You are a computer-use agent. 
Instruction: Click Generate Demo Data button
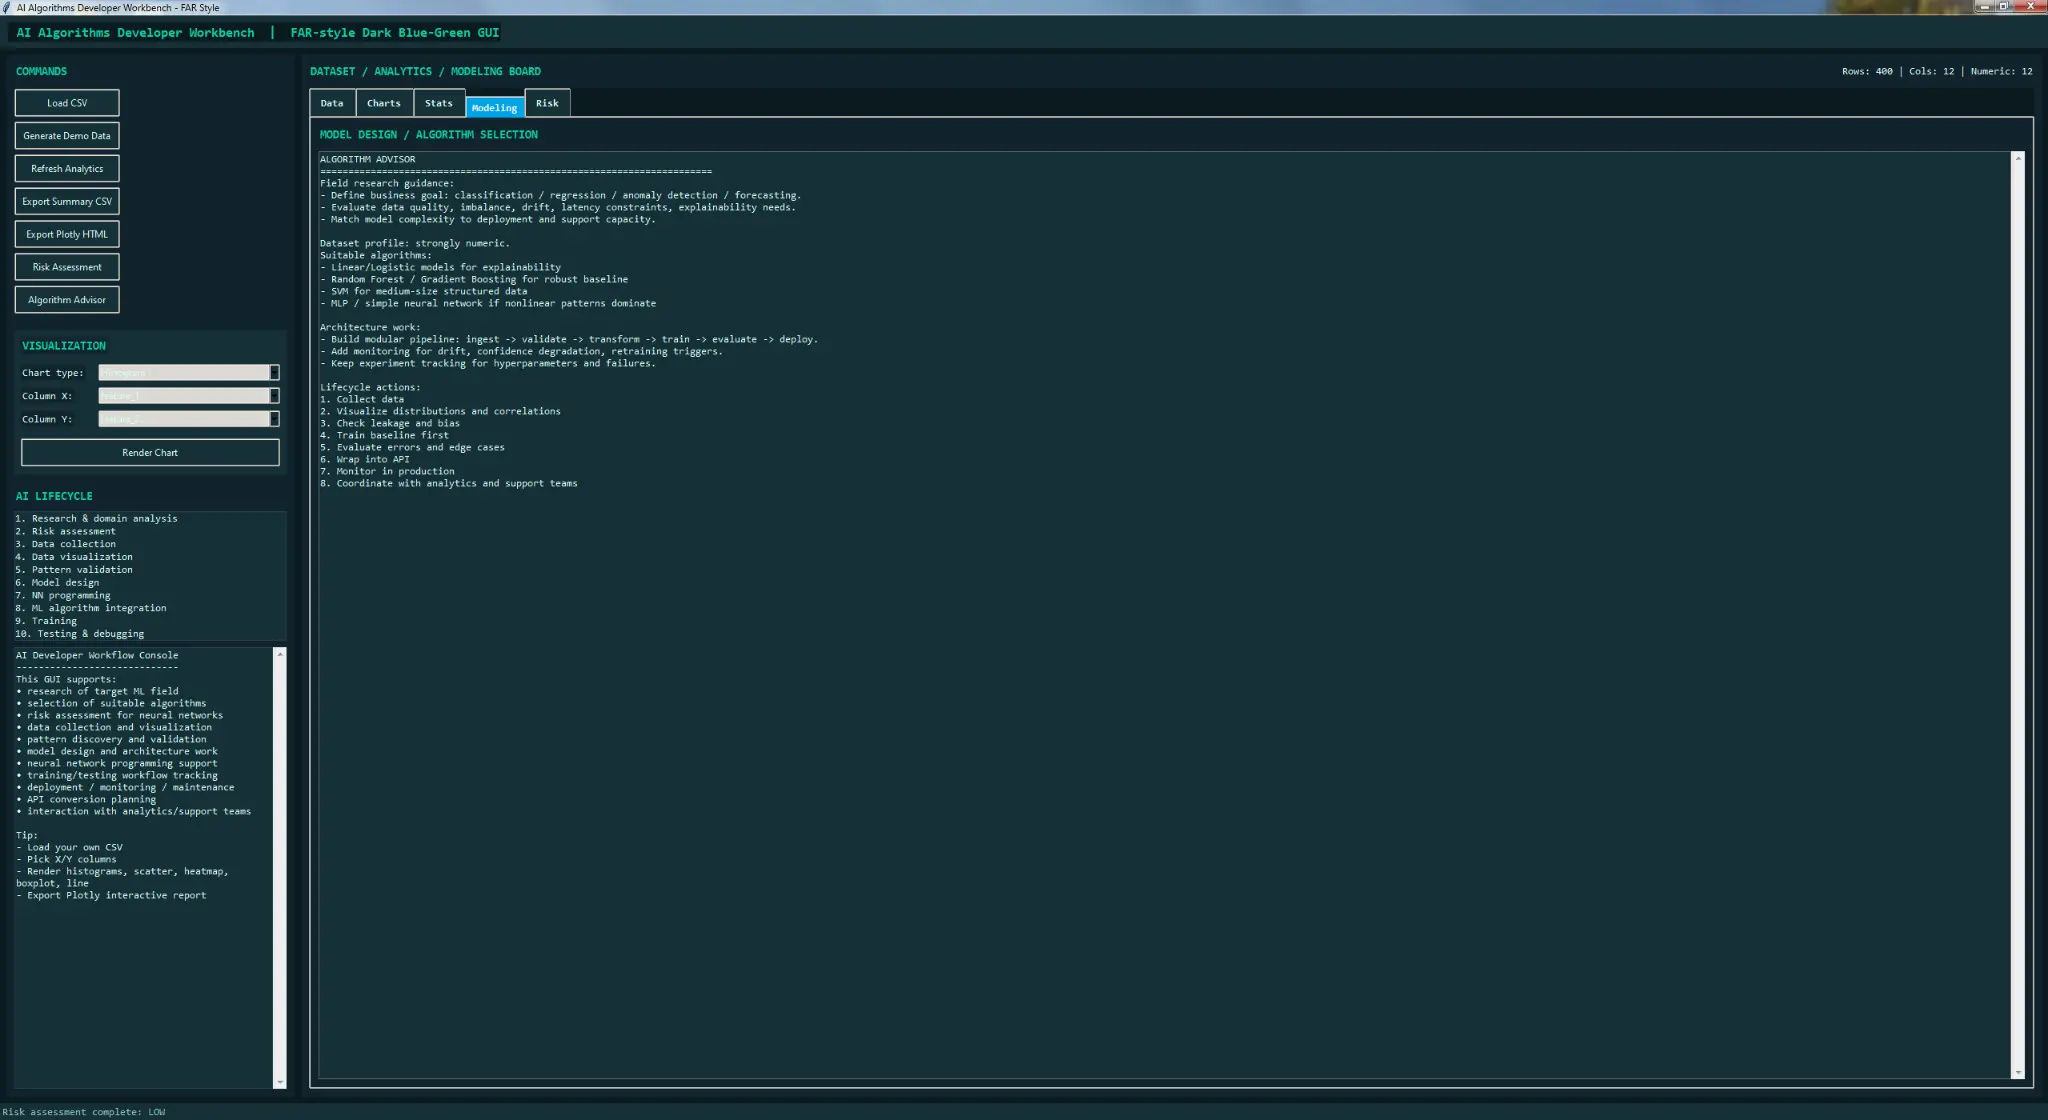(67, 136)
